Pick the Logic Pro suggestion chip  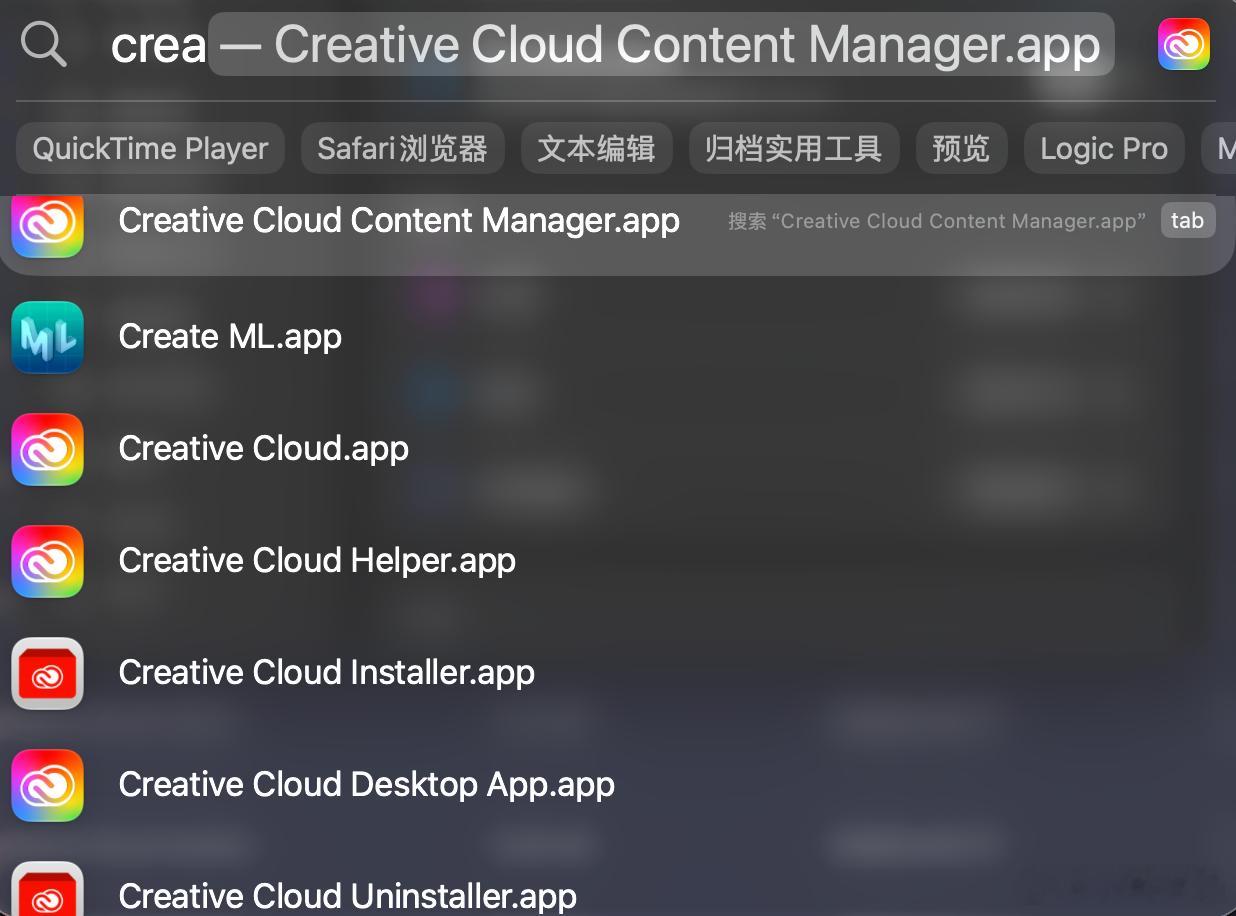[1104, 149]
